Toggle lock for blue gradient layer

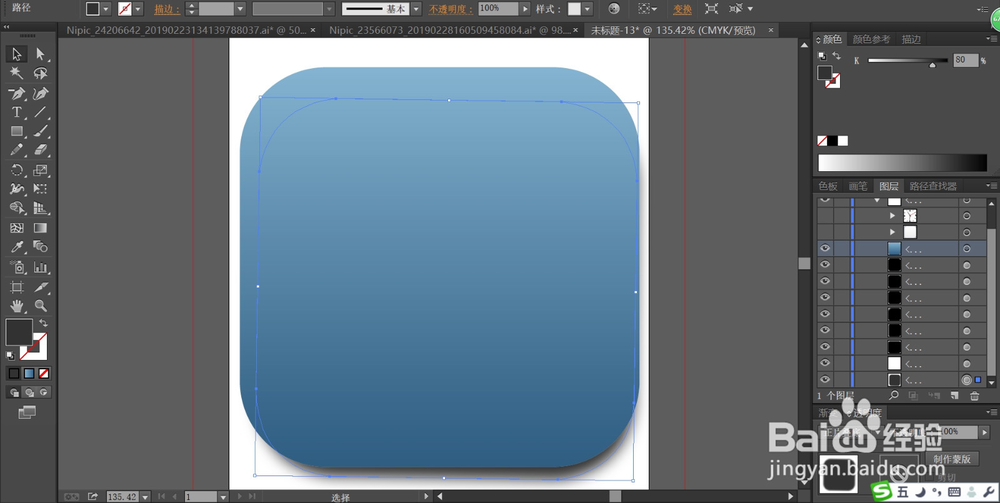click(x=841, y=249)
